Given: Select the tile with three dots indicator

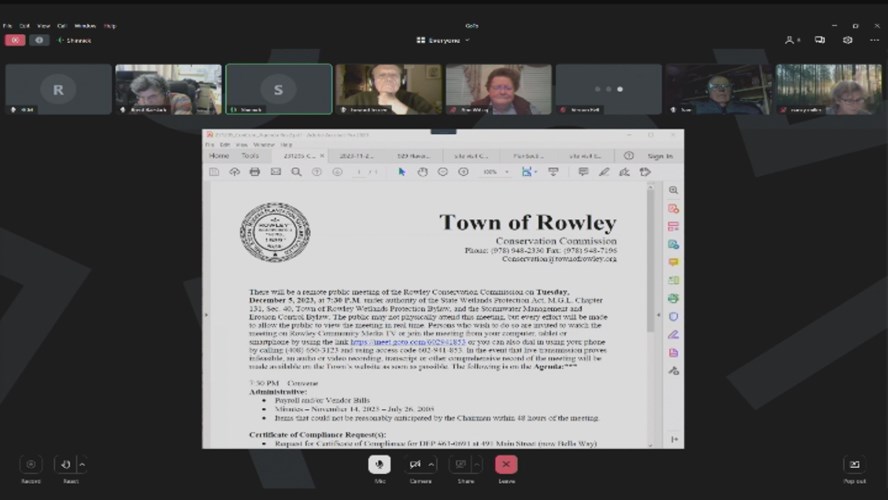Looking at the screenshot, I should pyautogui.click(x=608, y=89).
